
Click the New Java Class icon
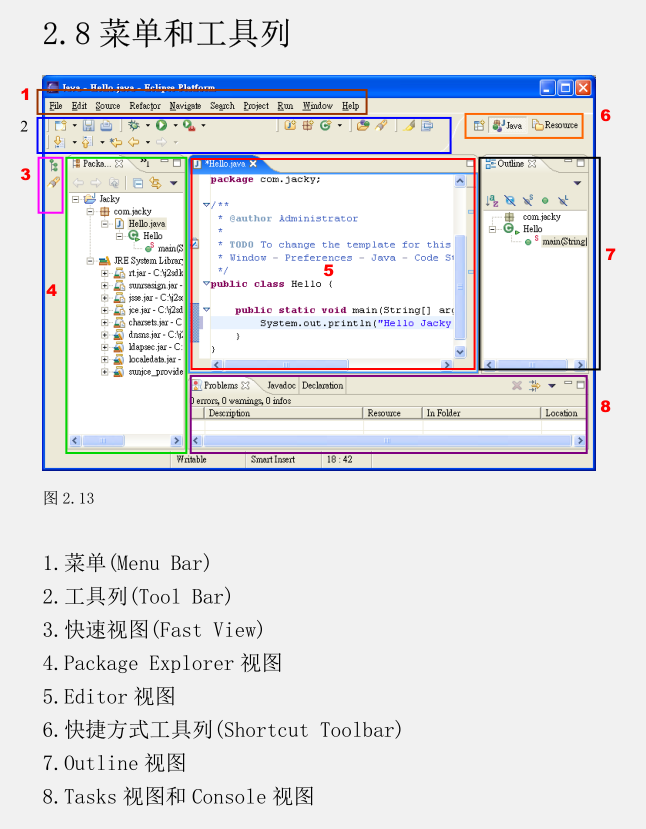pos(326,125)
